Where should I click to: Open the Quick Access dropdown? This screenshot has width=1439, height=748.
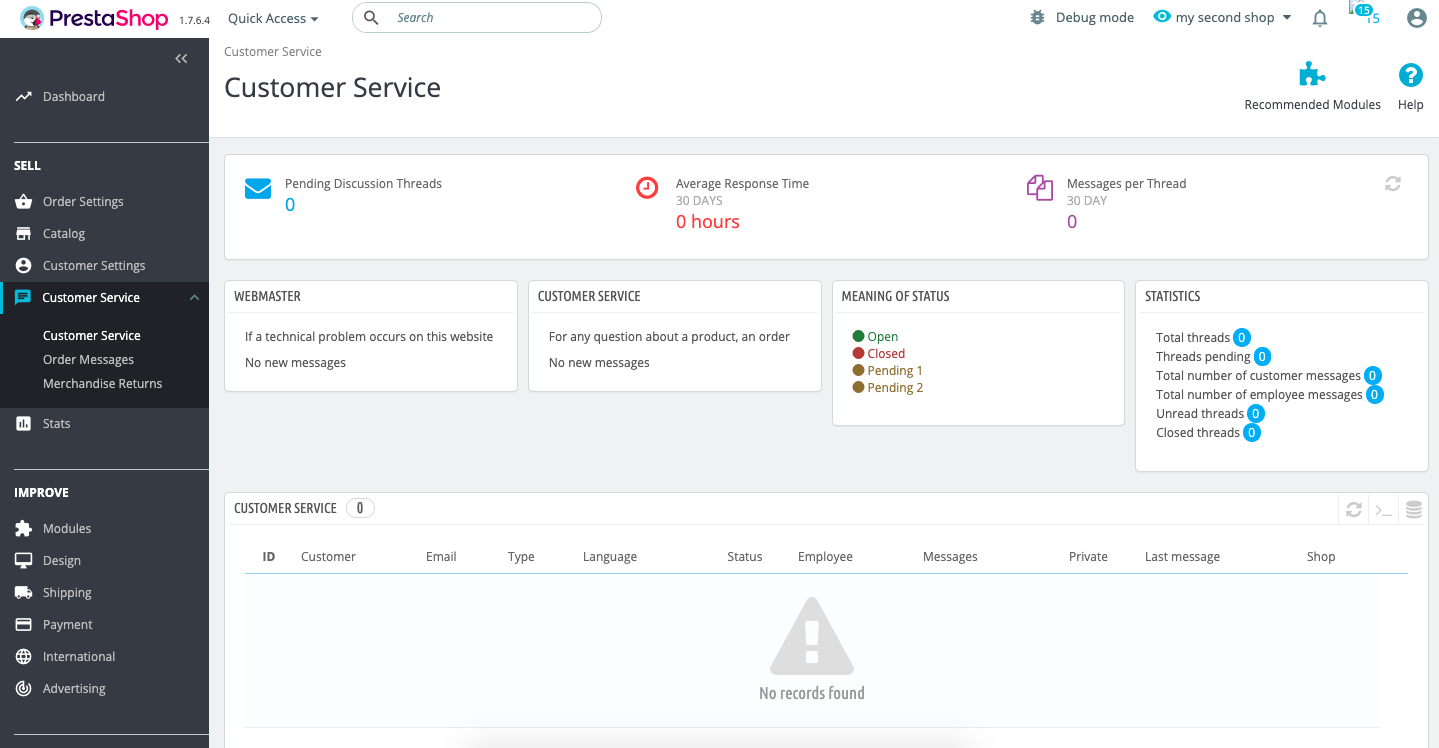pos(272,17)
